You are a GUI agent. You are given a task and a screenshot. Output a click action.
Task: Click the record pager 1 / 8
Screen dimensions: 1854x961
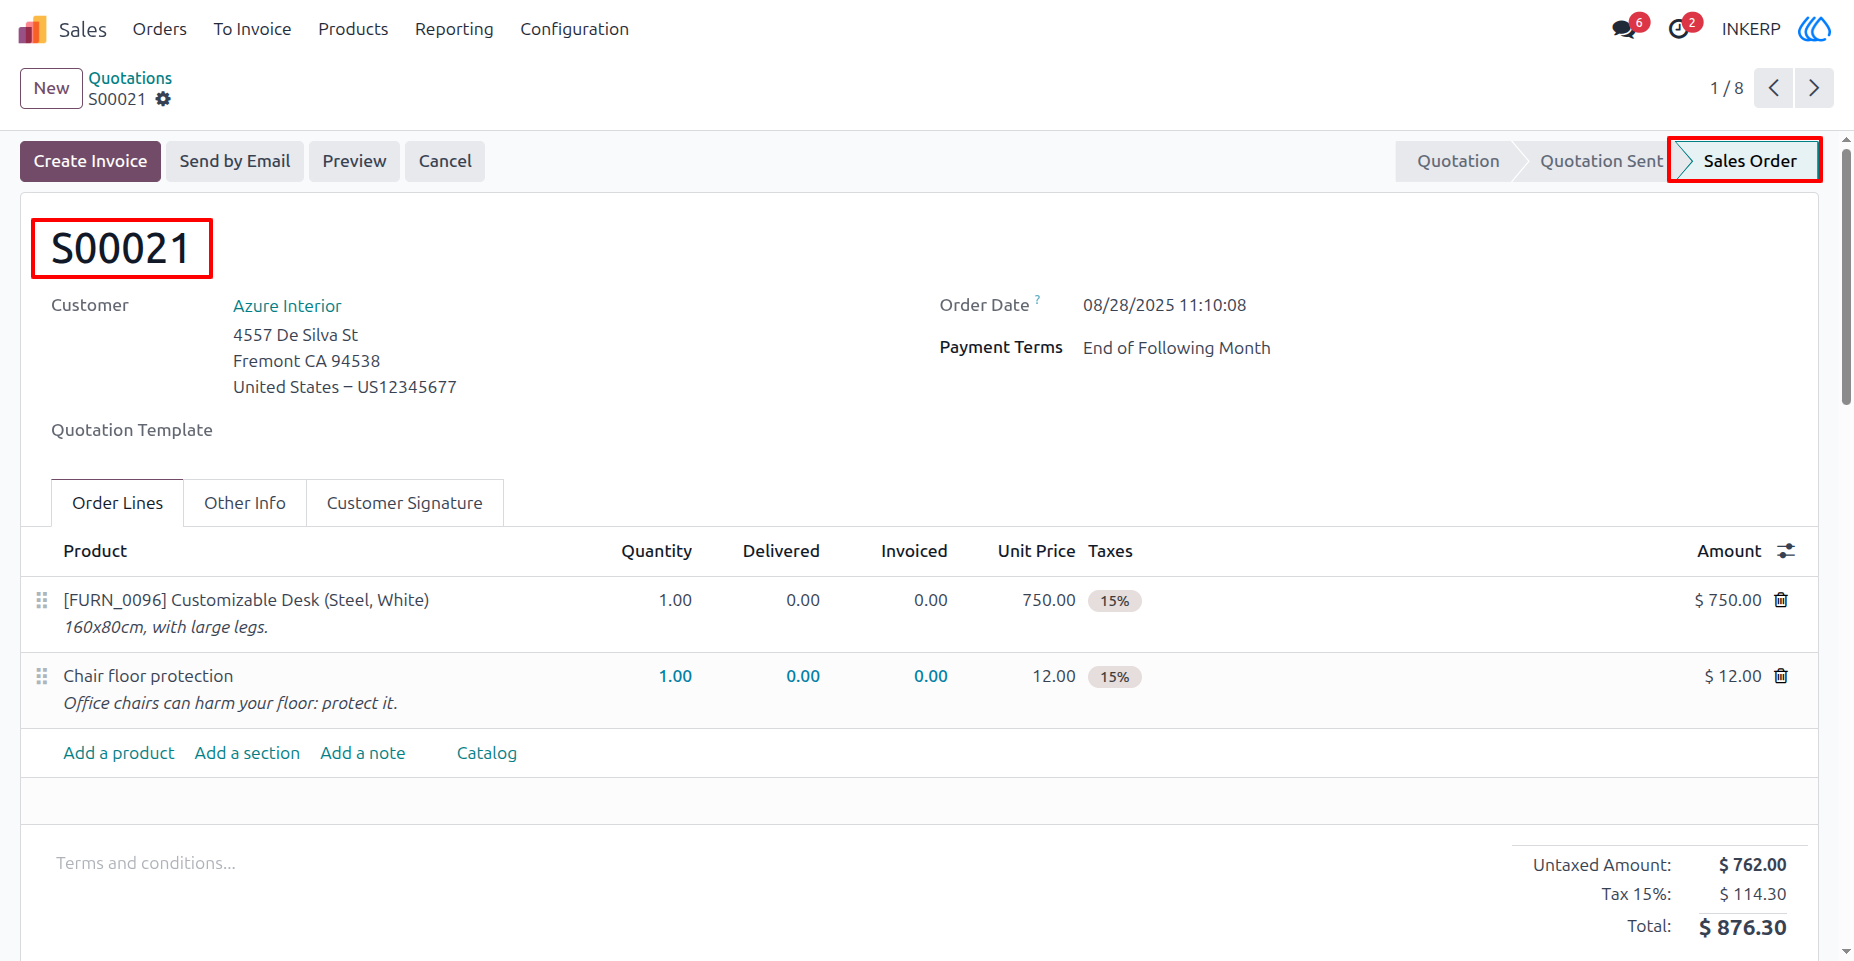click(x=1727, y=88)
